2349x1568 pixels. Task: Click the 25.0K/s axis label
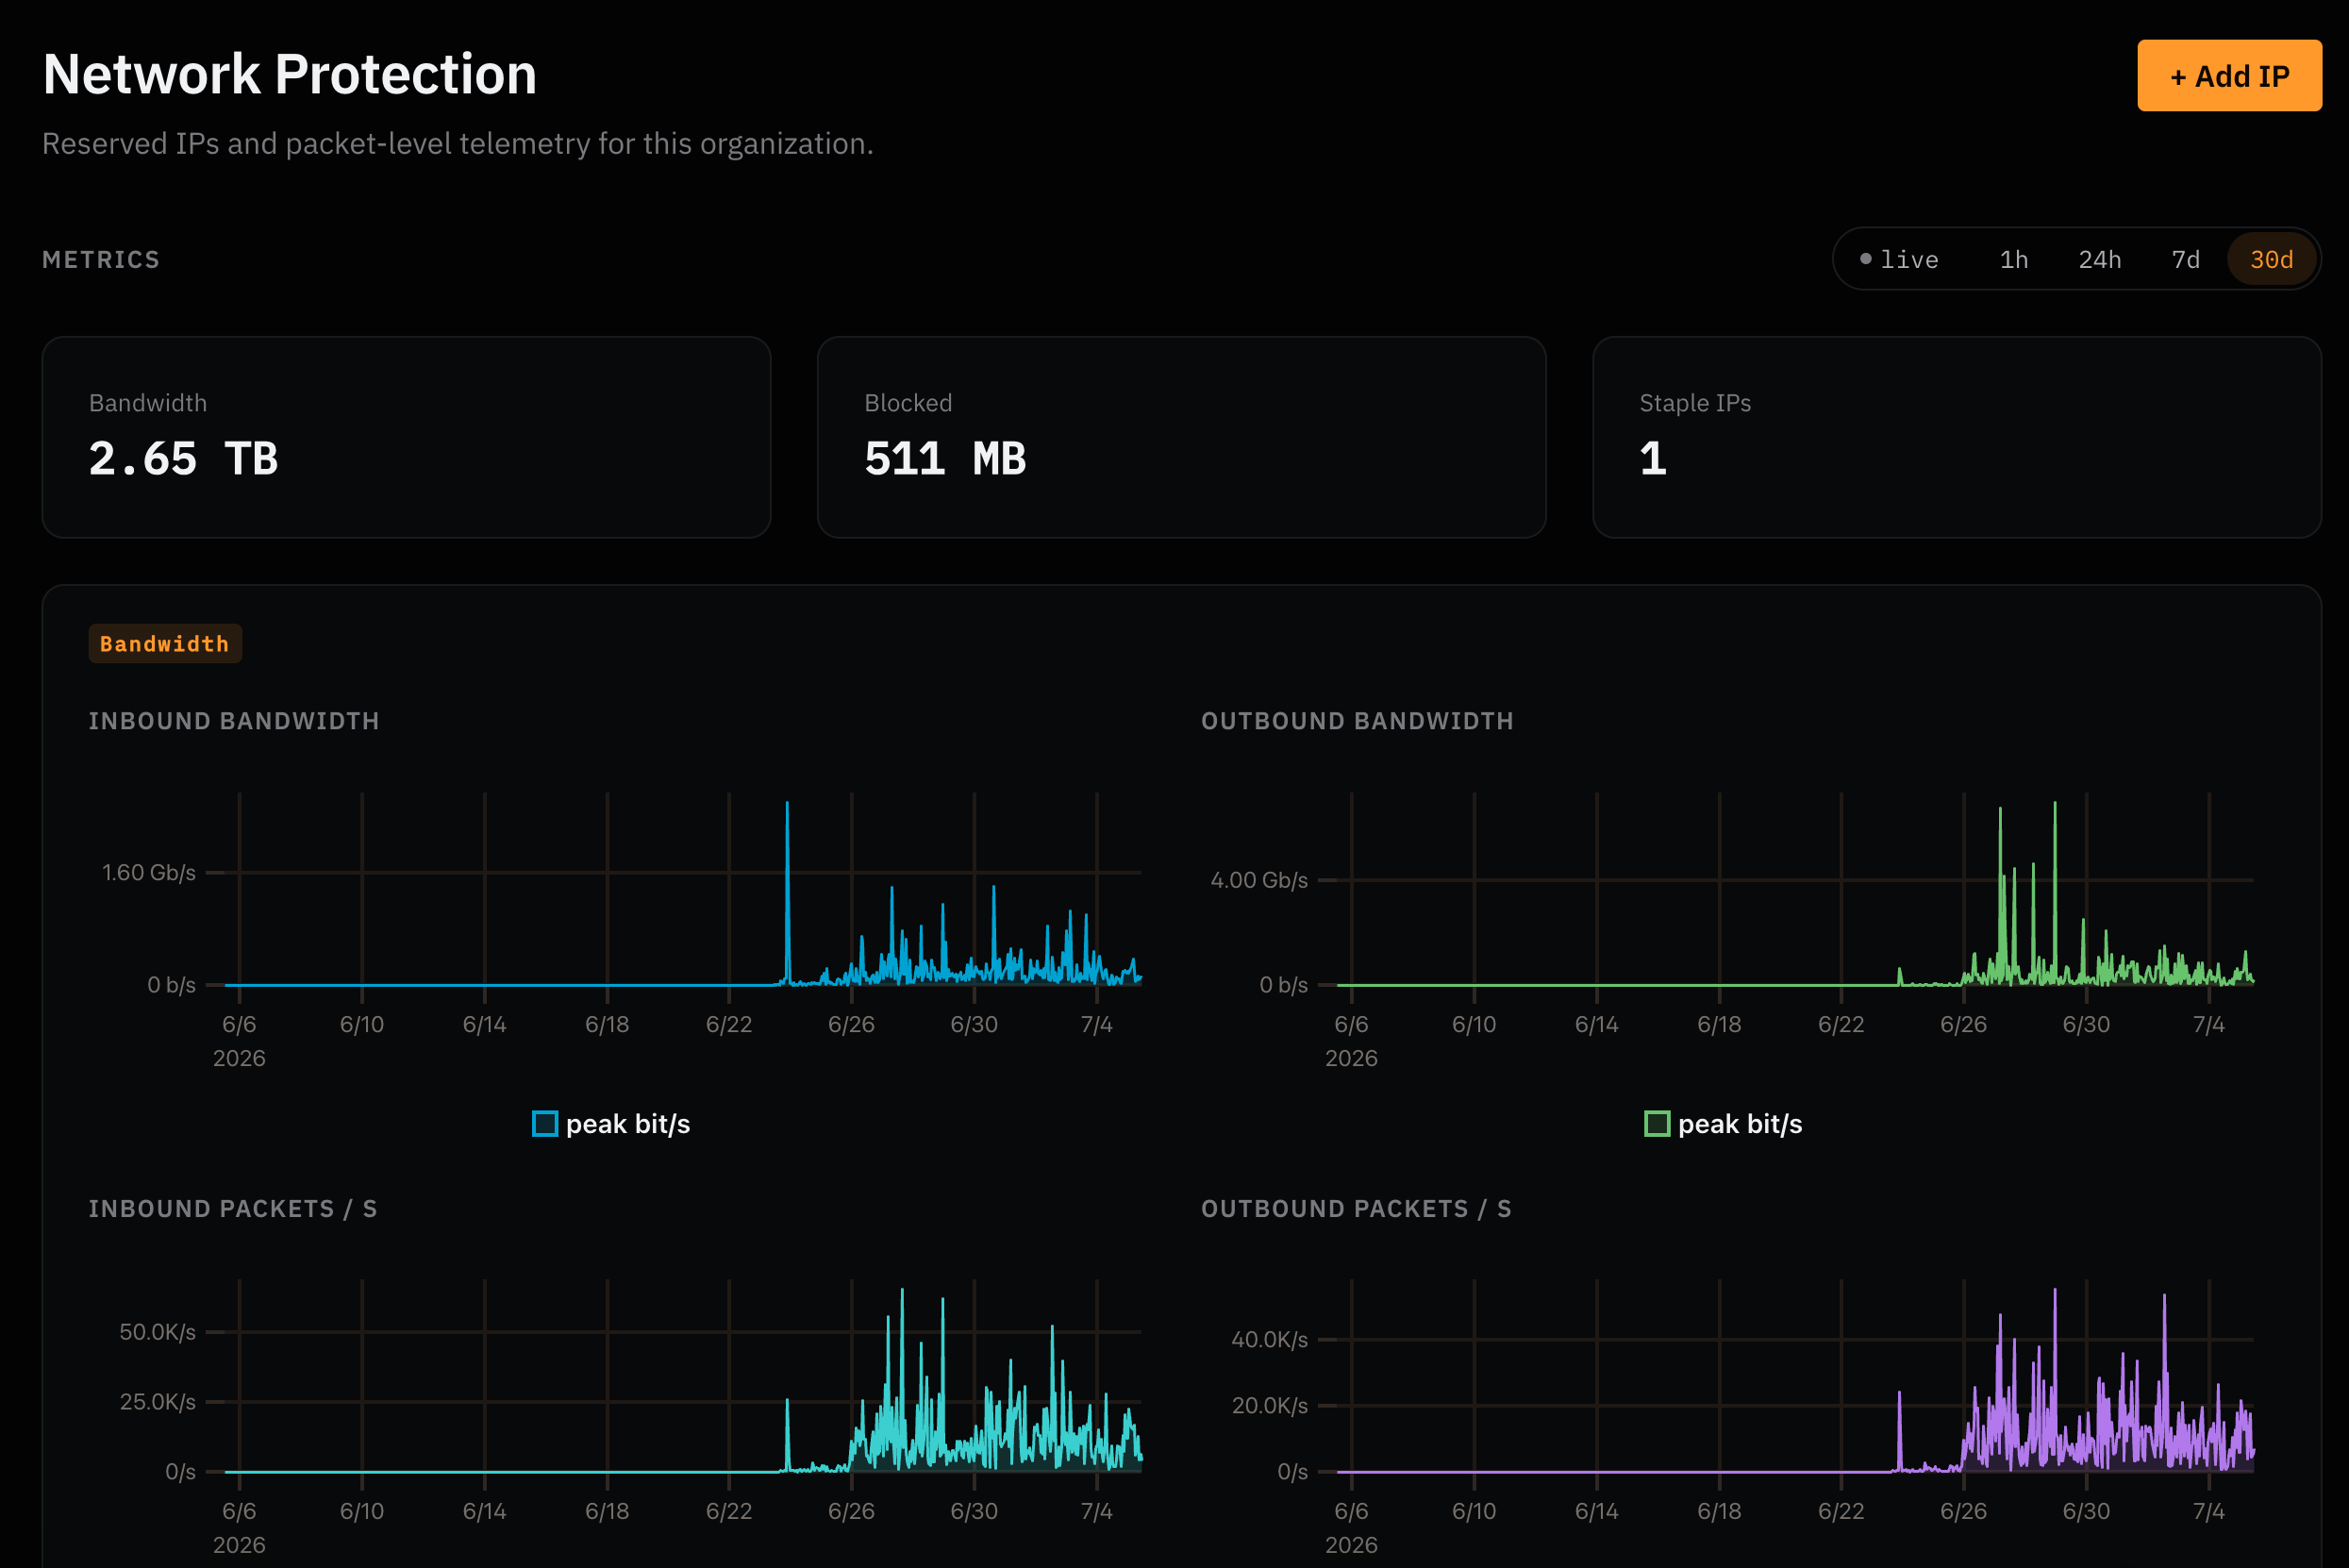coord(157,1402)
